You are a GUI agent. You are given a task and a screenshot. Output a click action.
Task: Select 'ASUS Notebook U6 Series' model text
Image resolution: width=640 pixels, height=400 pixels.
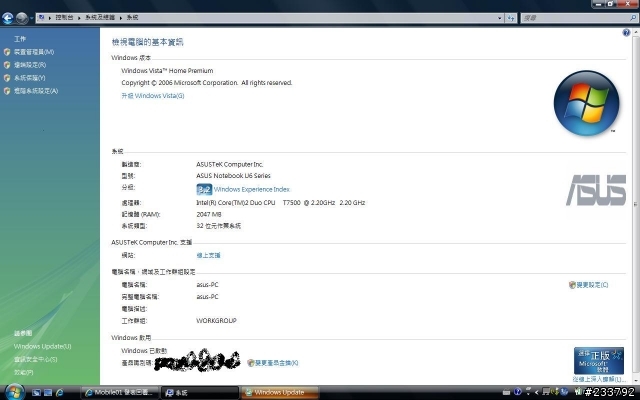pyautogui.click(x=233, y=176)
